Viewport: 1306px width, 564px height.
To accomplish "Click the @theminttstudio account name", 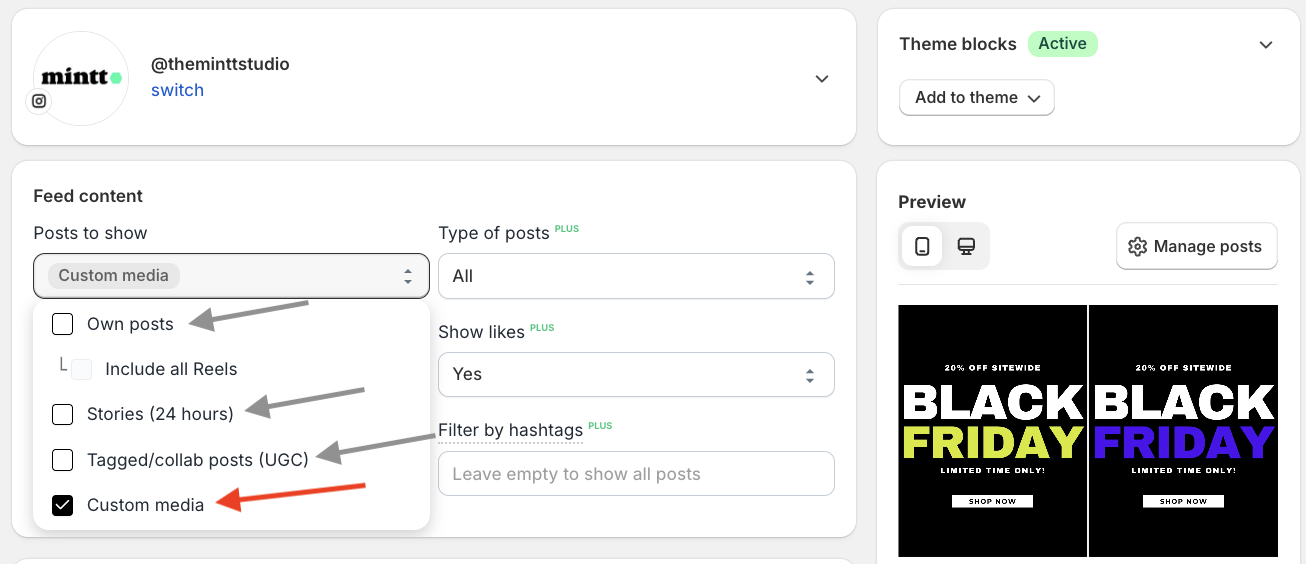I will coord(220,64).
